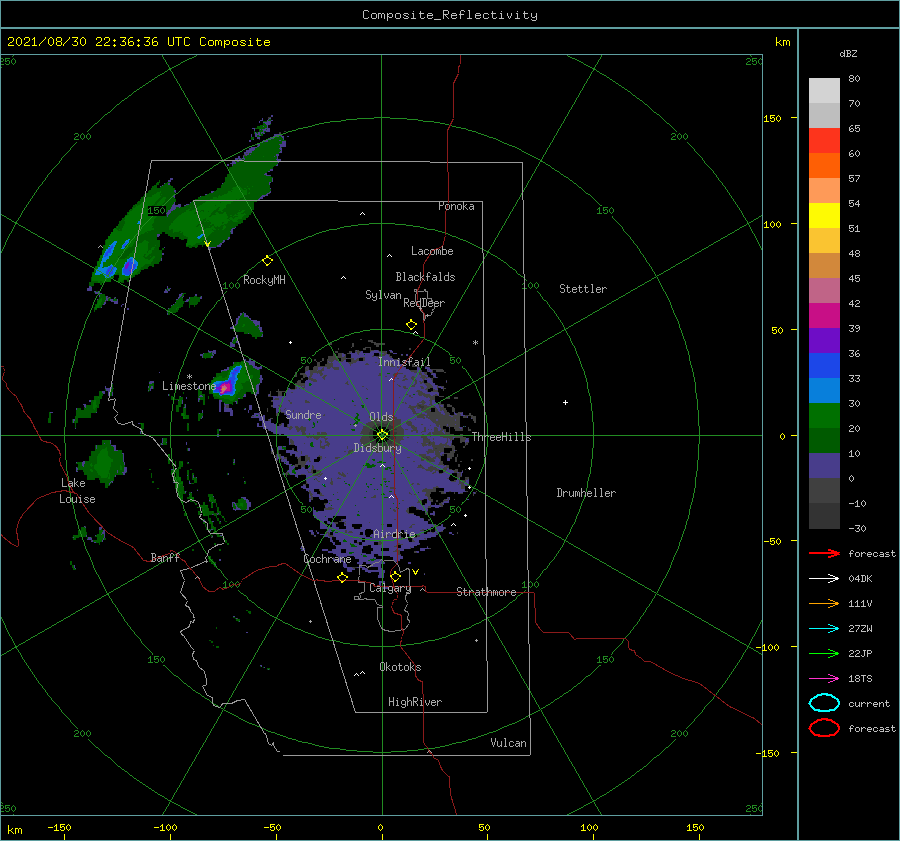Click the Banff town label
The width and height of the screenshot is (900, 841).
(165, 557)
